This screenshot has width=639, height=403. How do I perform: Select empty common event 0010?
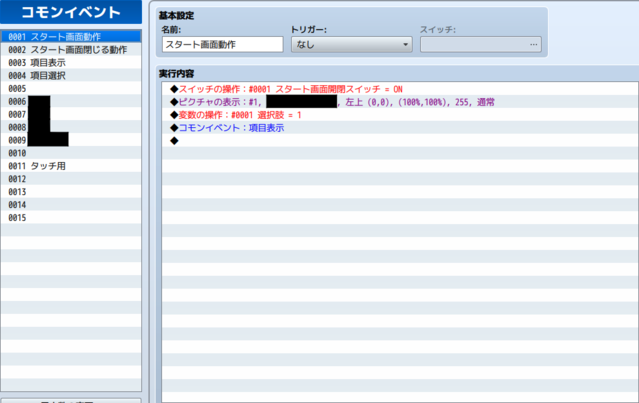(x=71, y=153)
